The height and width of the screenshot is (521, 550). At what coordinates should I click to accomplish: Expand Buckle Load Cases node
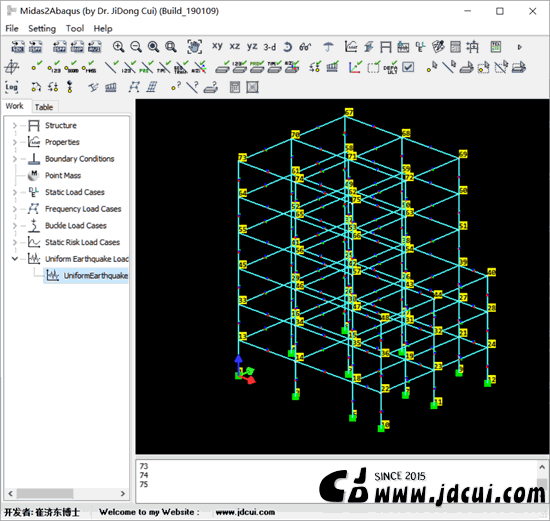14,226
